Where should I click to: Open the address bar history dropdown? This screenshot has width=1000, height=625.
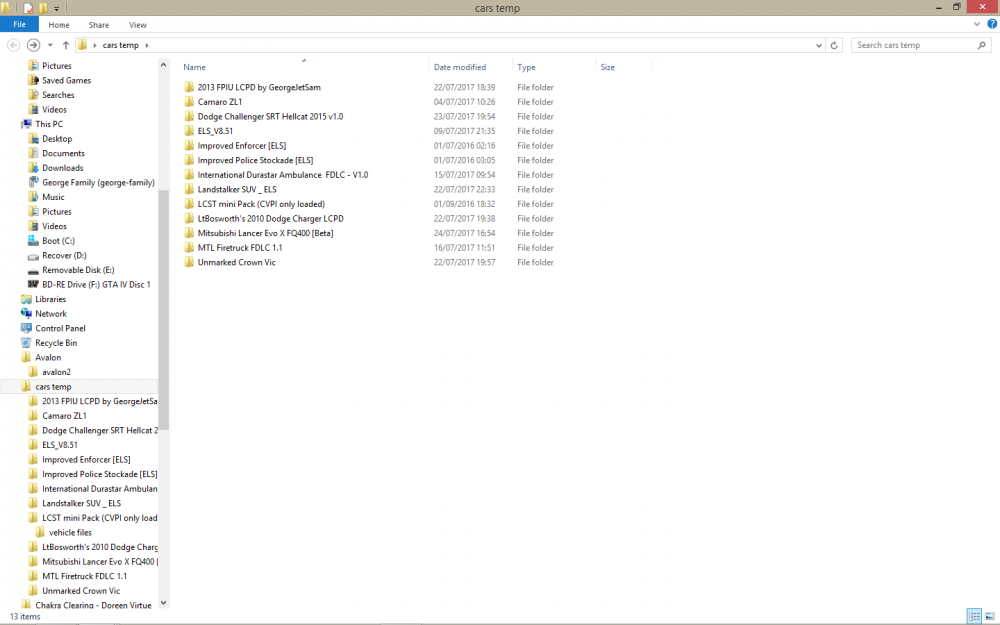tap(819, 45)
